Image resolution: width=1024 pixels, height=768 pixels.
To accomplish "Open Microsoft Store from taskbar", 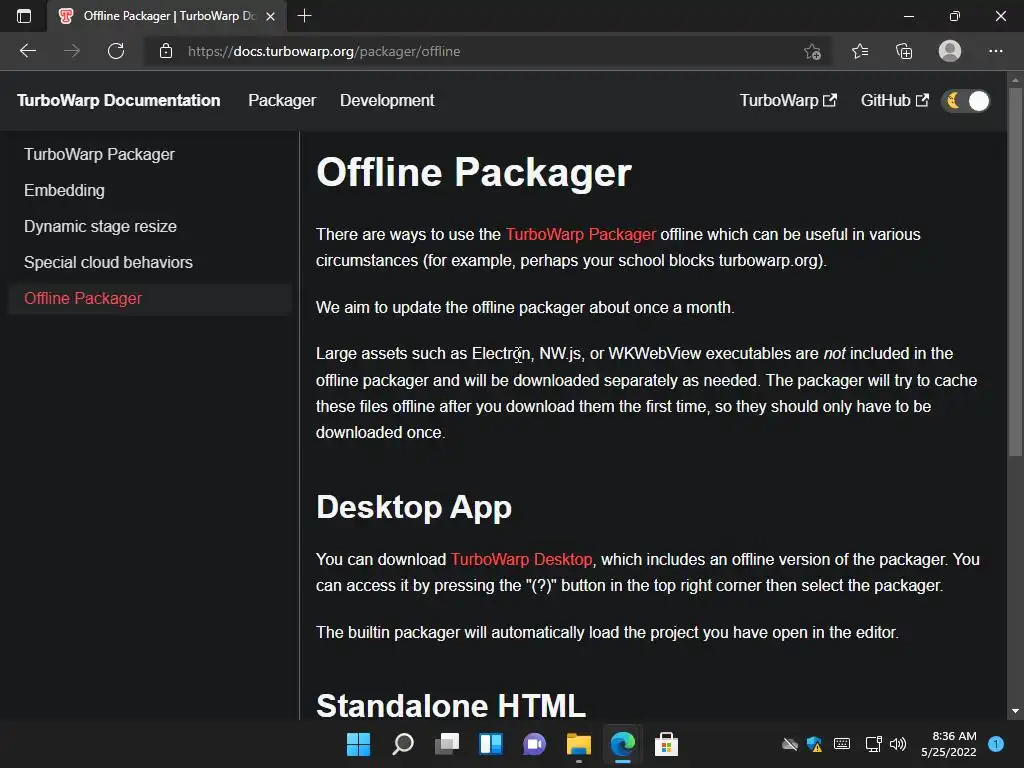I will click(x=666, y=744).
